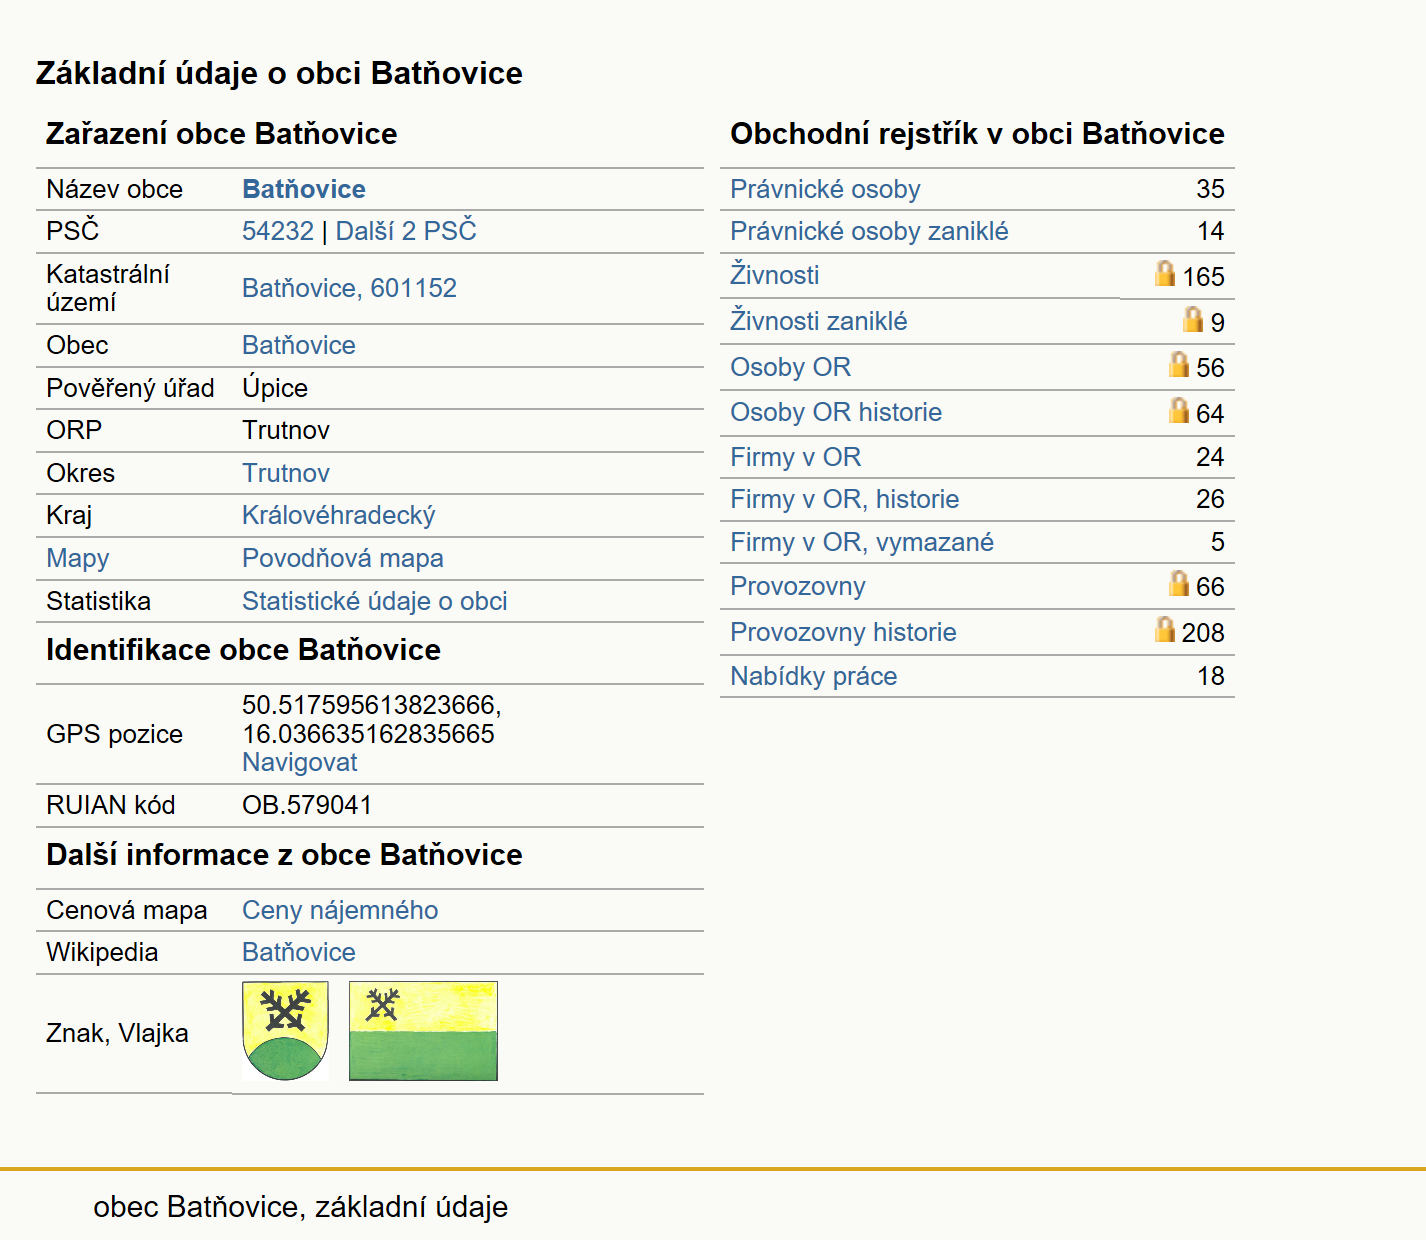Open the Batňovice coat of arms image
Image resolution: width=1426 pixels, height=1240 pixels.
click(x=285, y=1031)
